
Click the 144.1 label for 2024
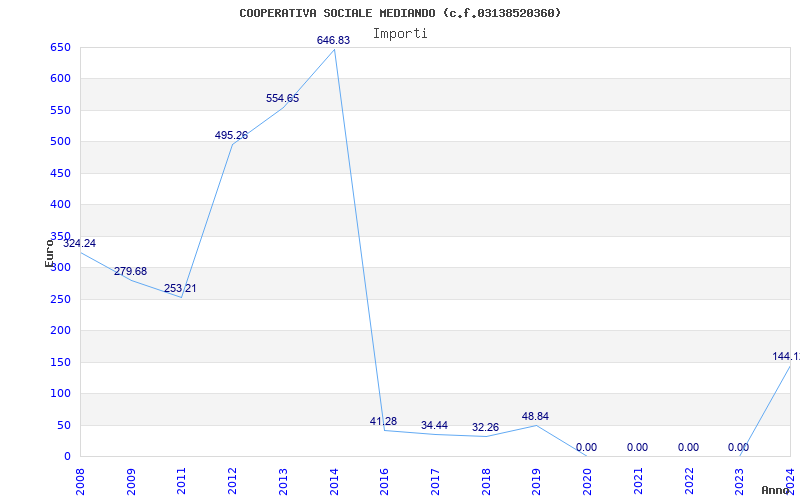pyautogui.click(x=786, y=356)
